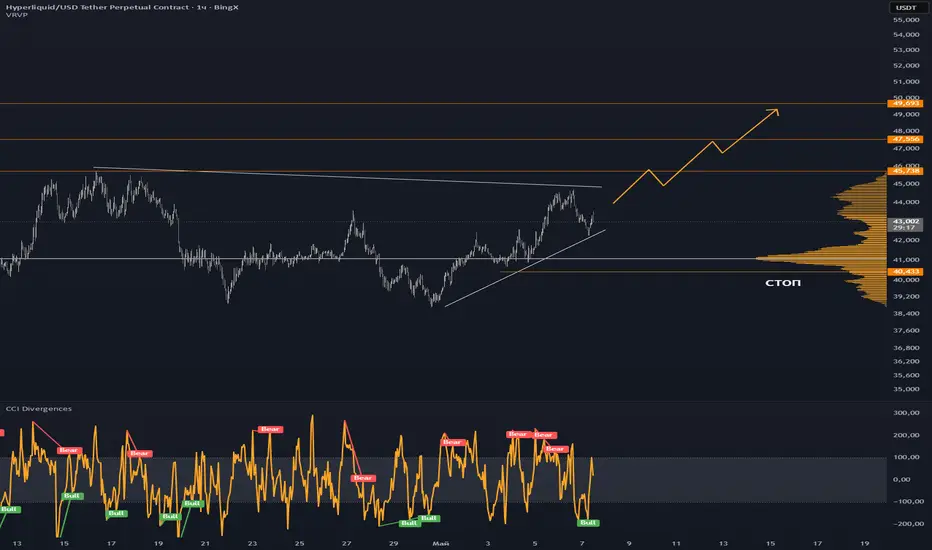Select the 49,693 orange price label

(x=905, y=103)
